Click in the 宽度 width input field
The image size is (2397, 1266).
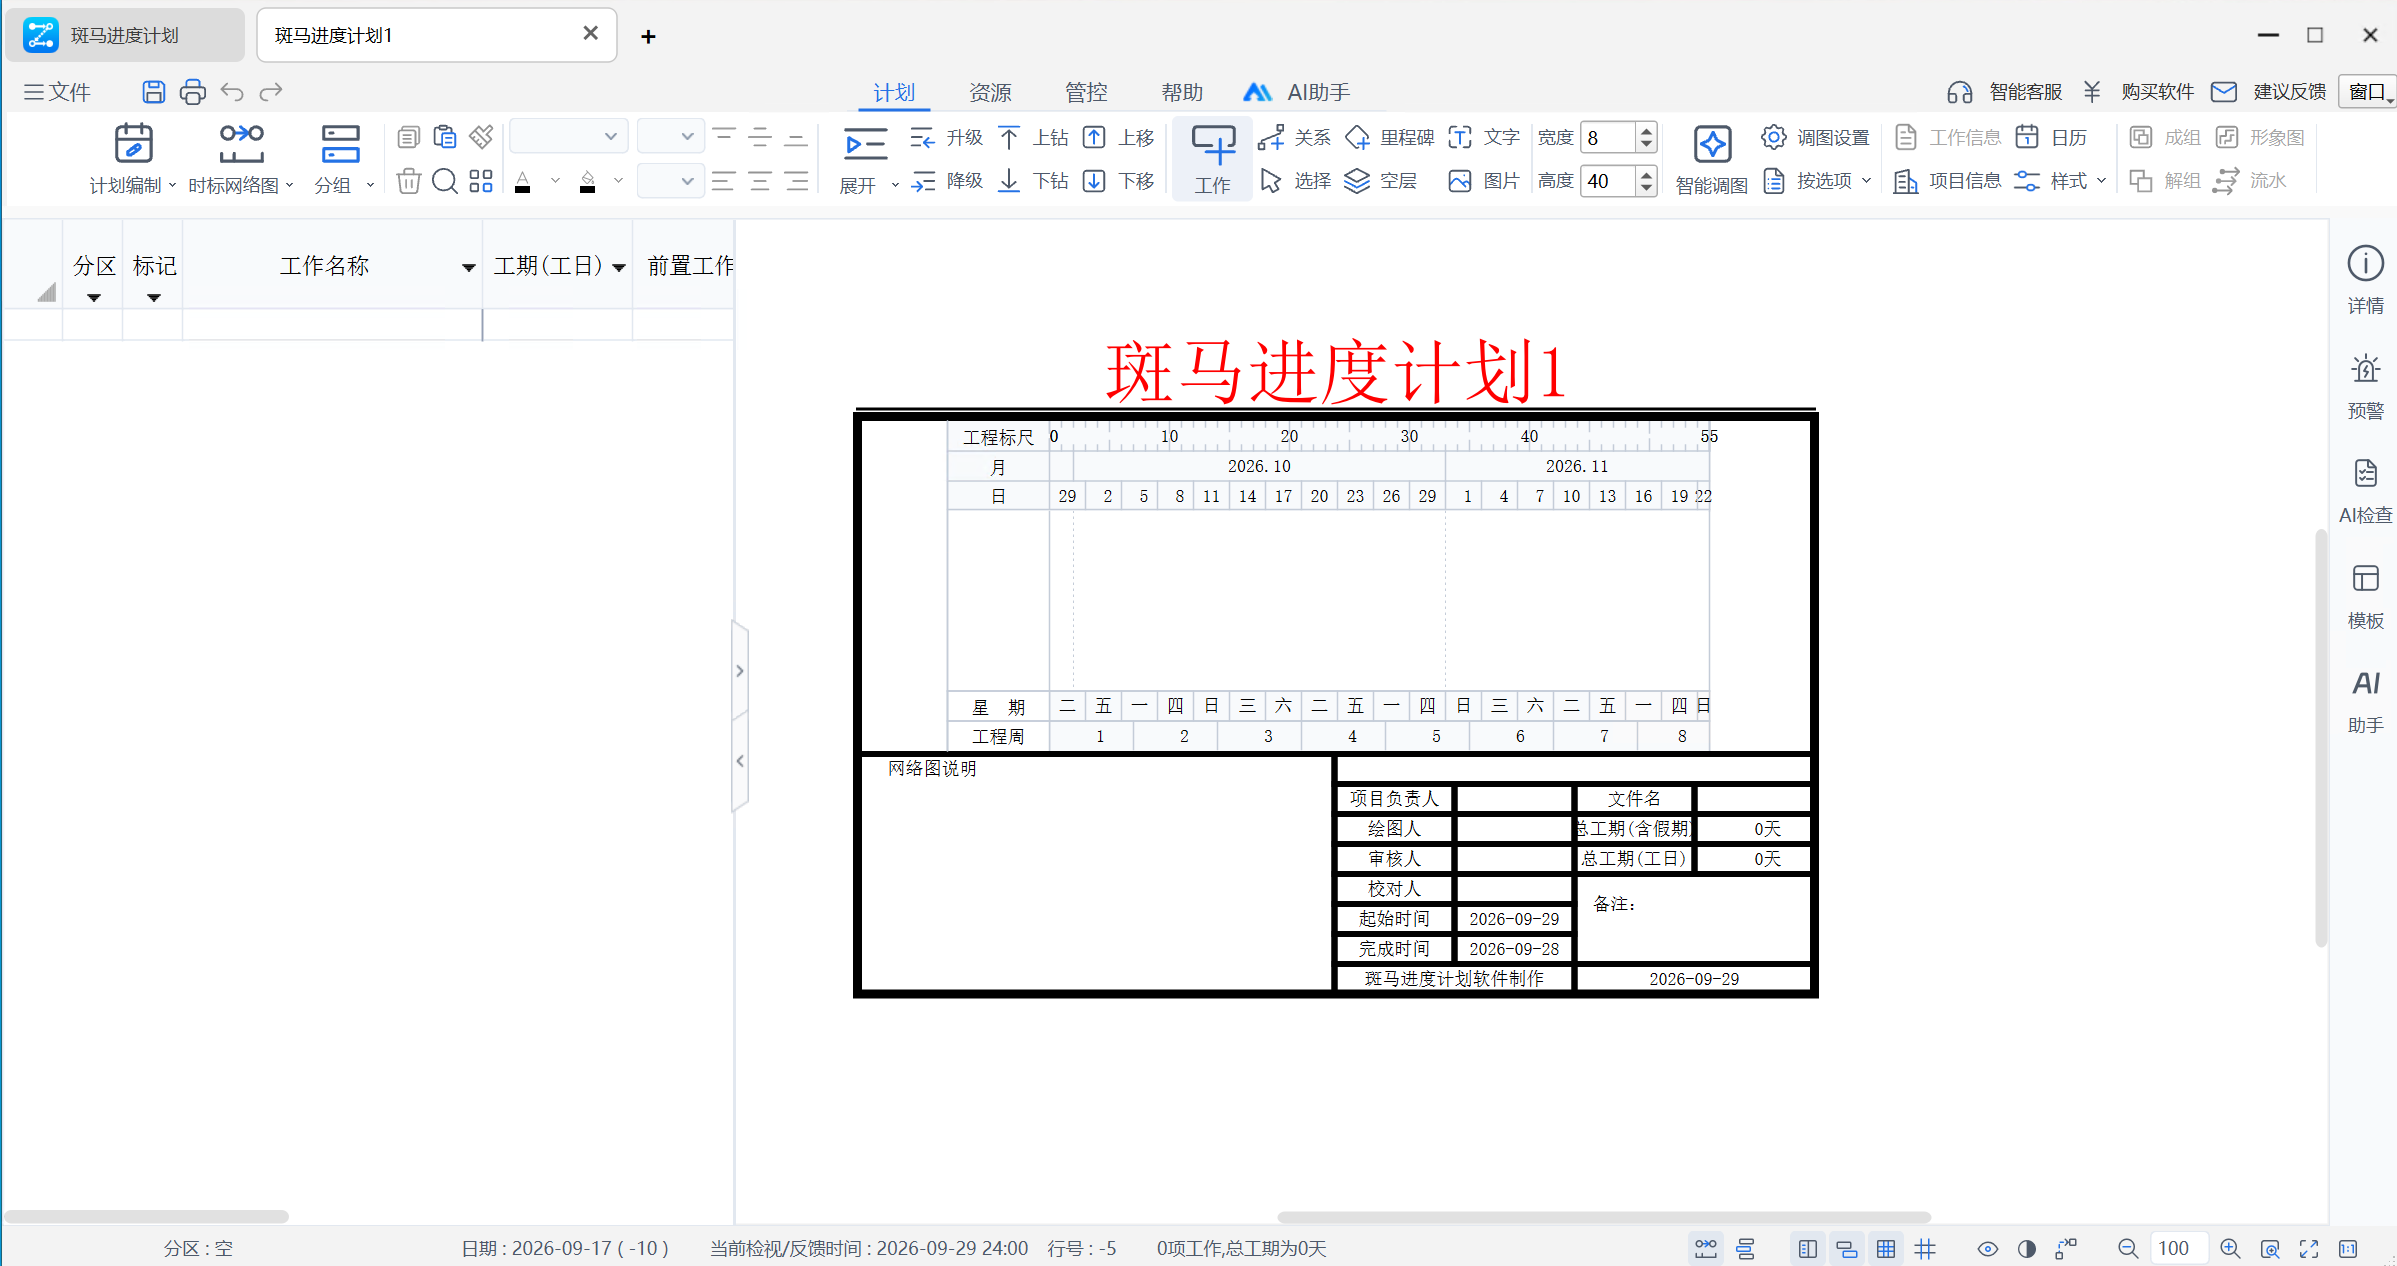pyautogui.click(x=1608, y=137)
